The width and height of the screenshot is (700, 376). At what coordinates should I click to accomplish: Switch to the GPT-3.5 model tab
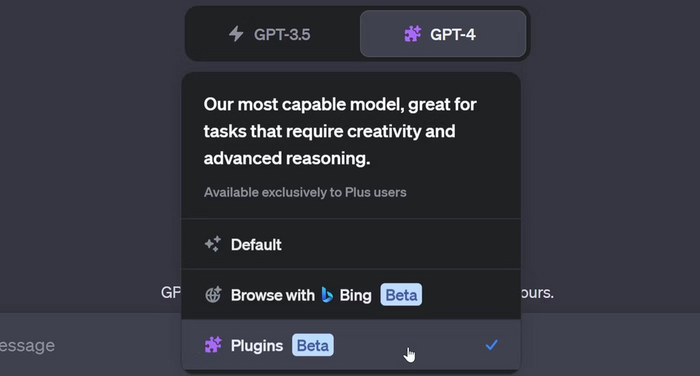click(273, 34)
